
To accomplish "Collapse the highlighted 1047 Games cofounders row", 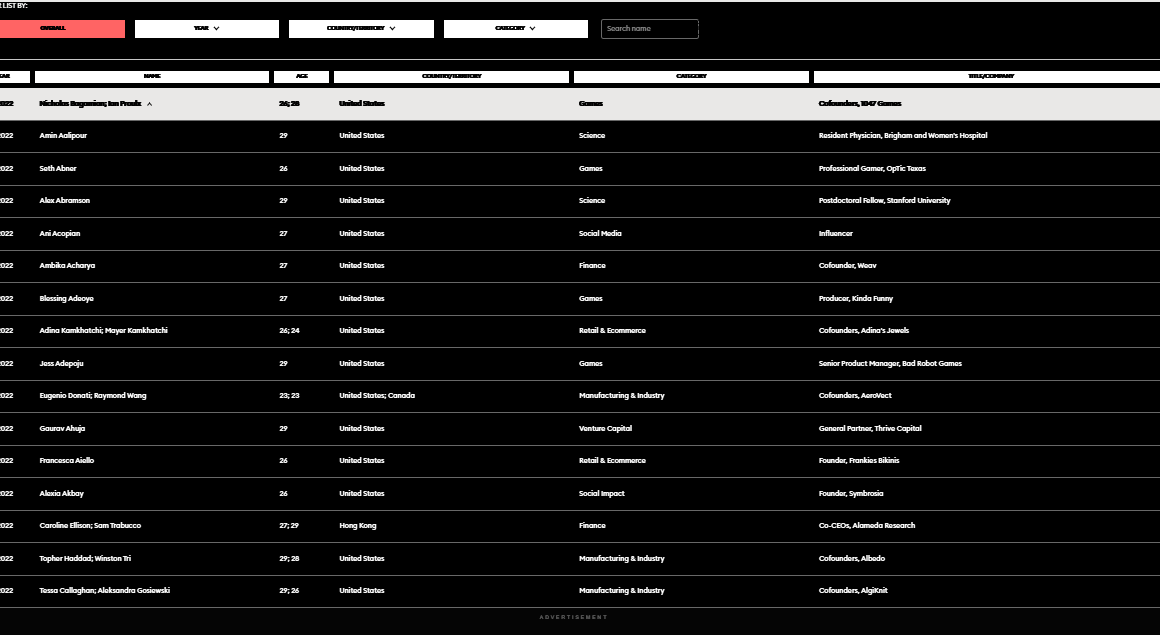I will pyautogui.click(x=149, y=104).
